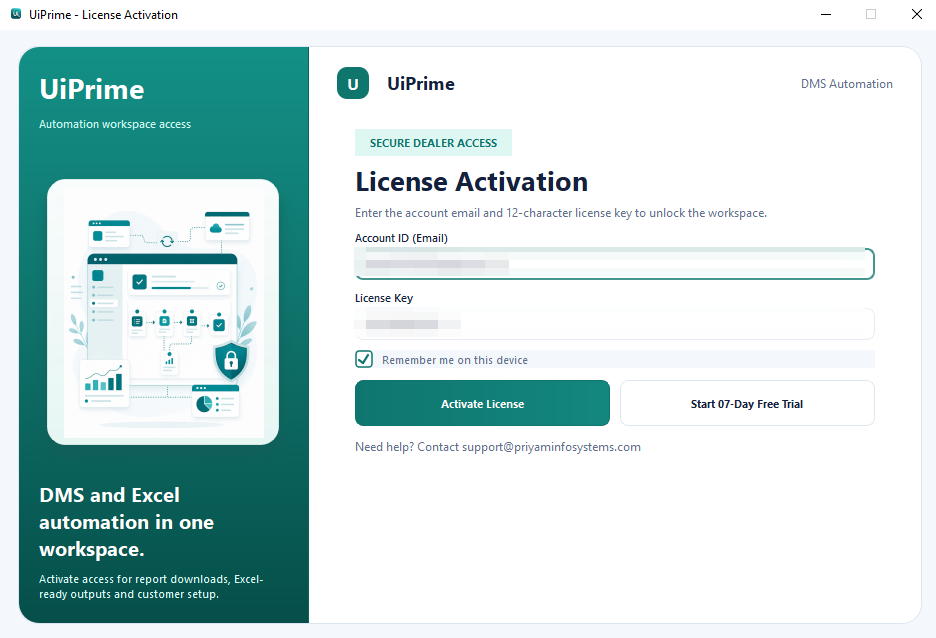Click the Activate License button

tap(482, 403)
